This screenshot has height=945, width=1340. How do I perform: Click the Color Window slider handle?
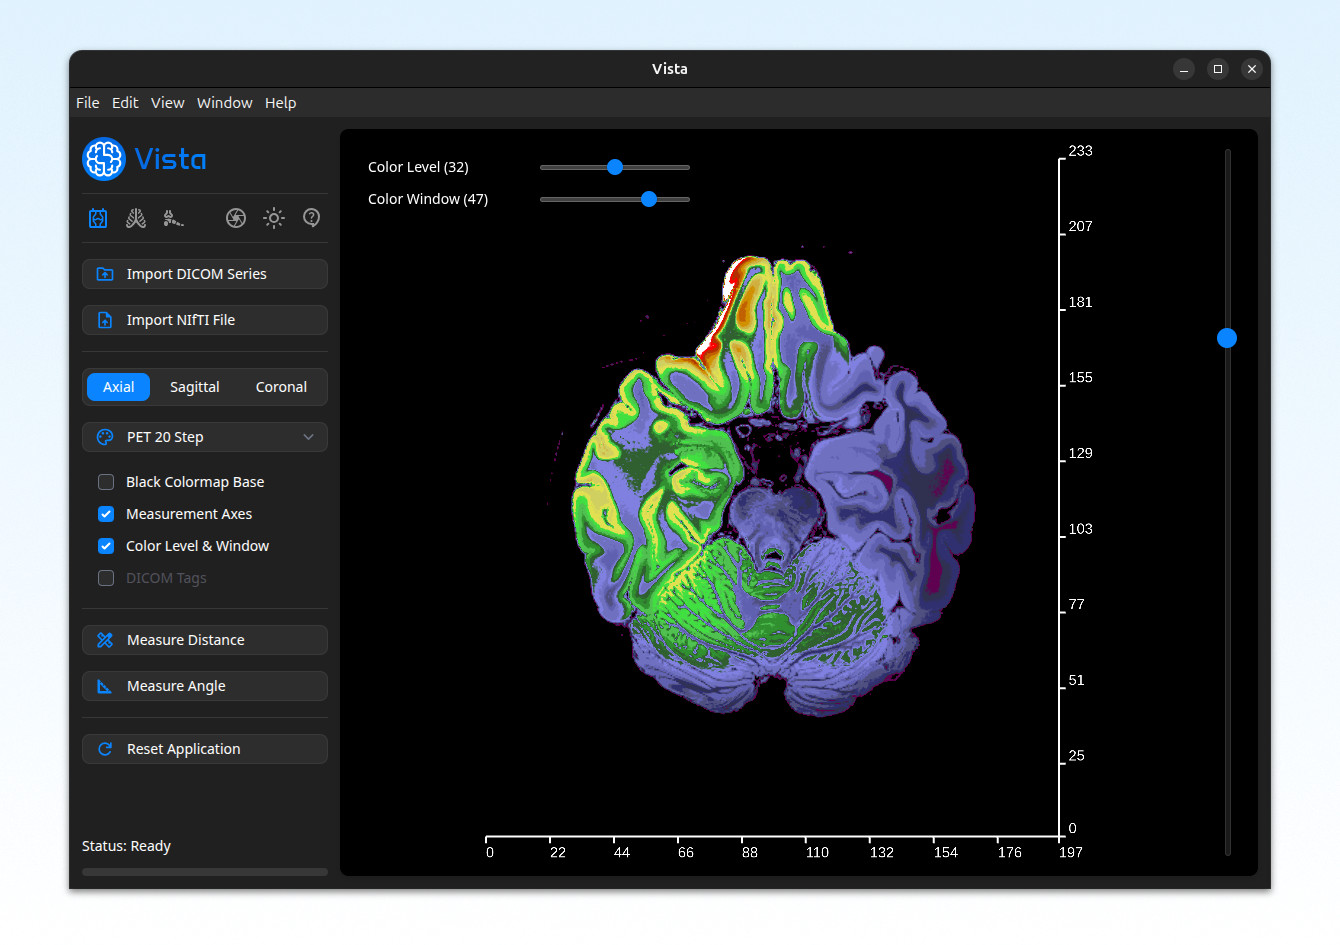tap(649, 199)
